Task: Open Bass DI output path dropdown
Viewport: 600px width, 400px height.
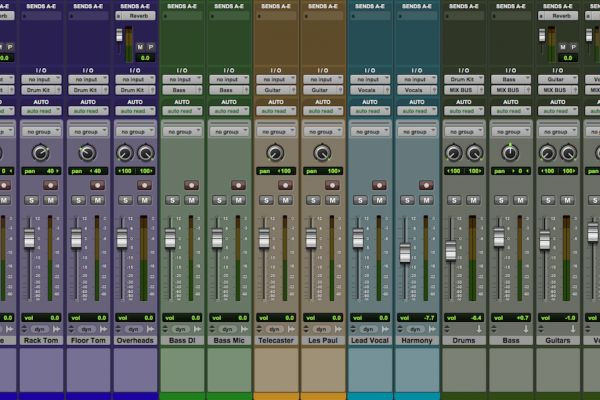Action: pyautogui.click(x=182, y=90)
